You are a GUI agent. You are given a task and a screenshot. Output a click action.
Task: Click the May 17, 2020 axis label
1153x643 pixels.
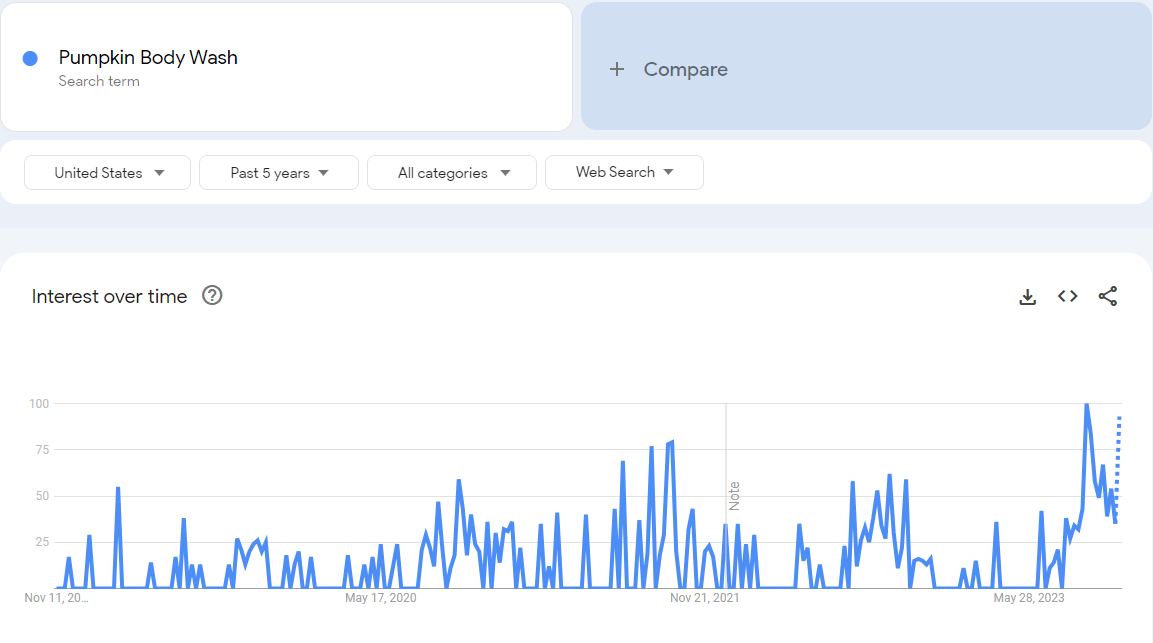click(380, 598)
